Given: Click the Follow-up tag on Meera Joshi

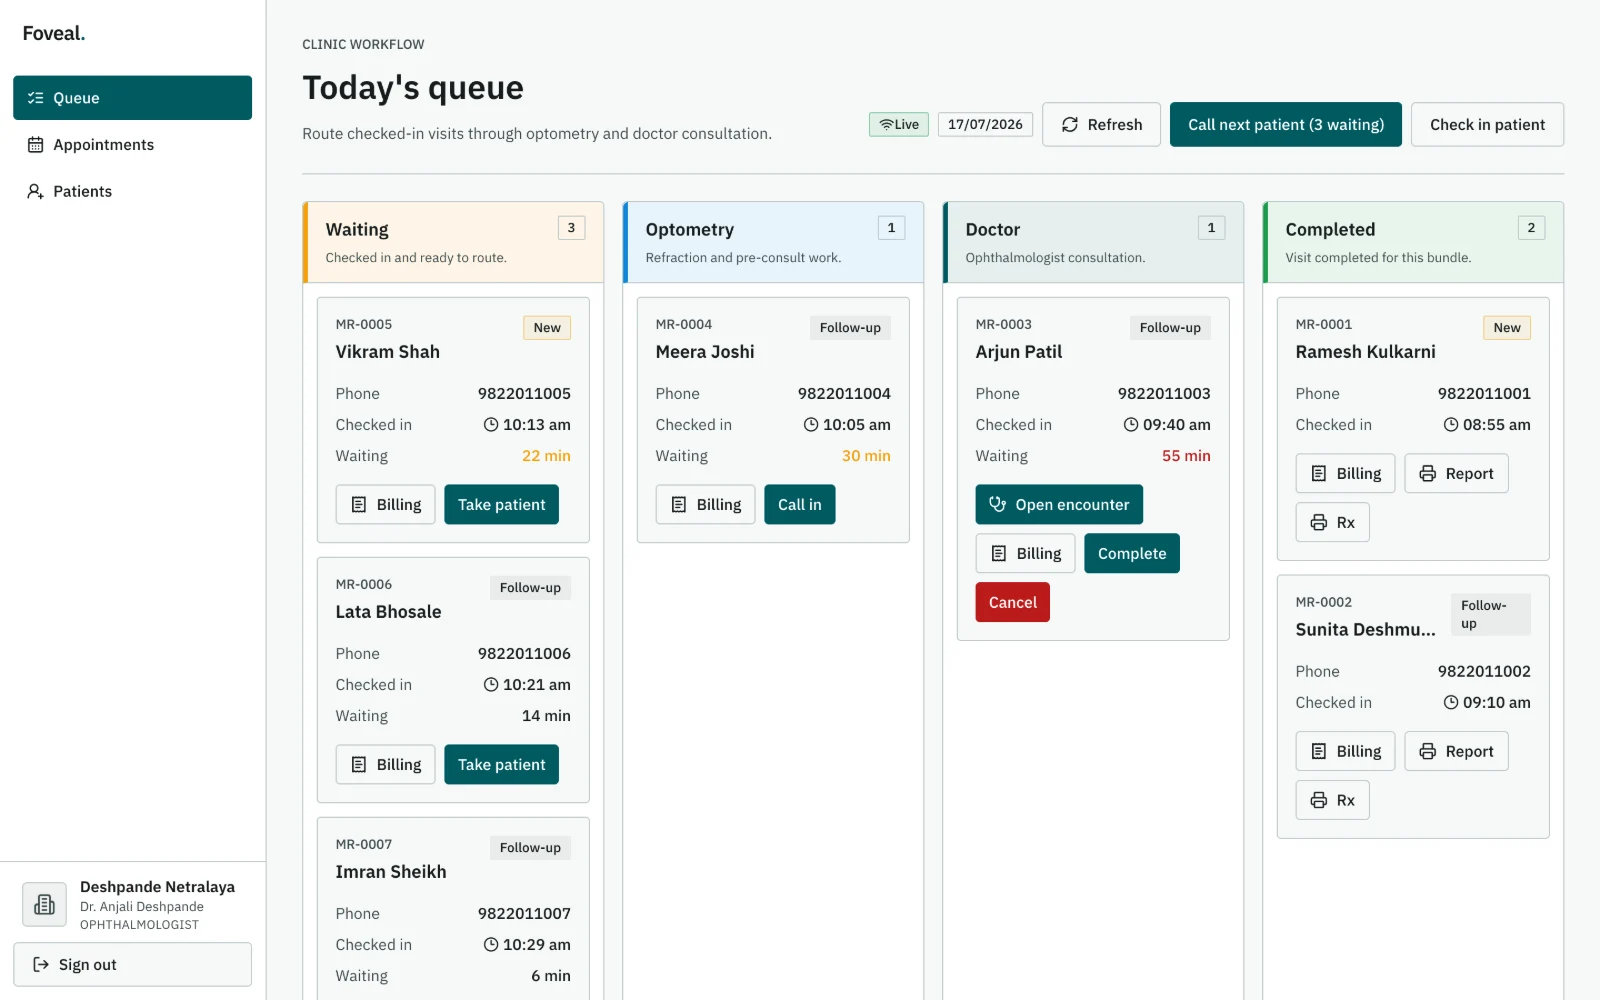Looking at the screenshot, I should [850, 328].
